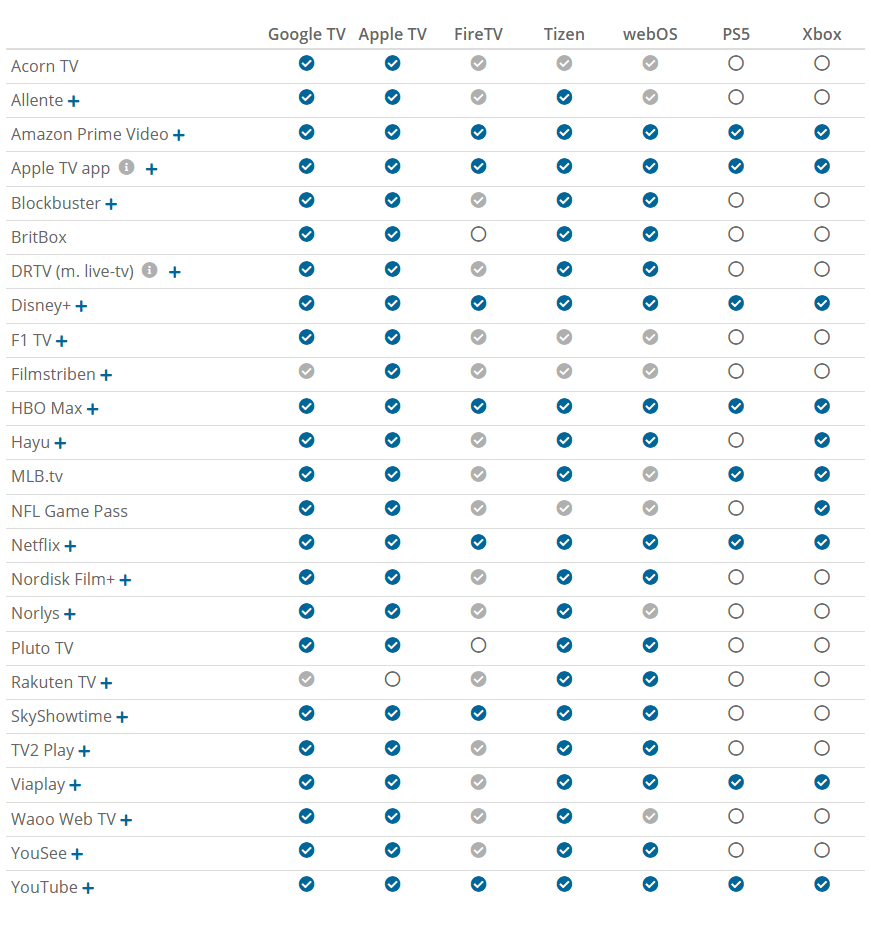
Task: Expand the SkyShowtime row
Action: [122, 717]
